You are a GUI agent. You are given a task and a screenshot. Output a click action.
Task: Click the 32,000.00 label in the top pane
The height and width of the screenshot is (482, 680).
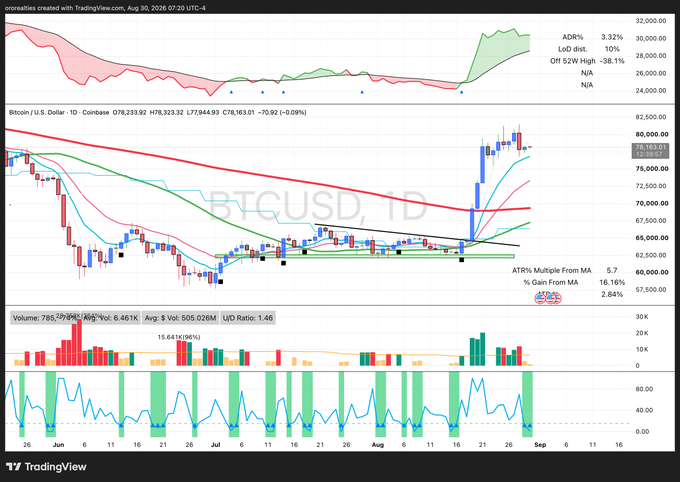(x=651, y=21)
